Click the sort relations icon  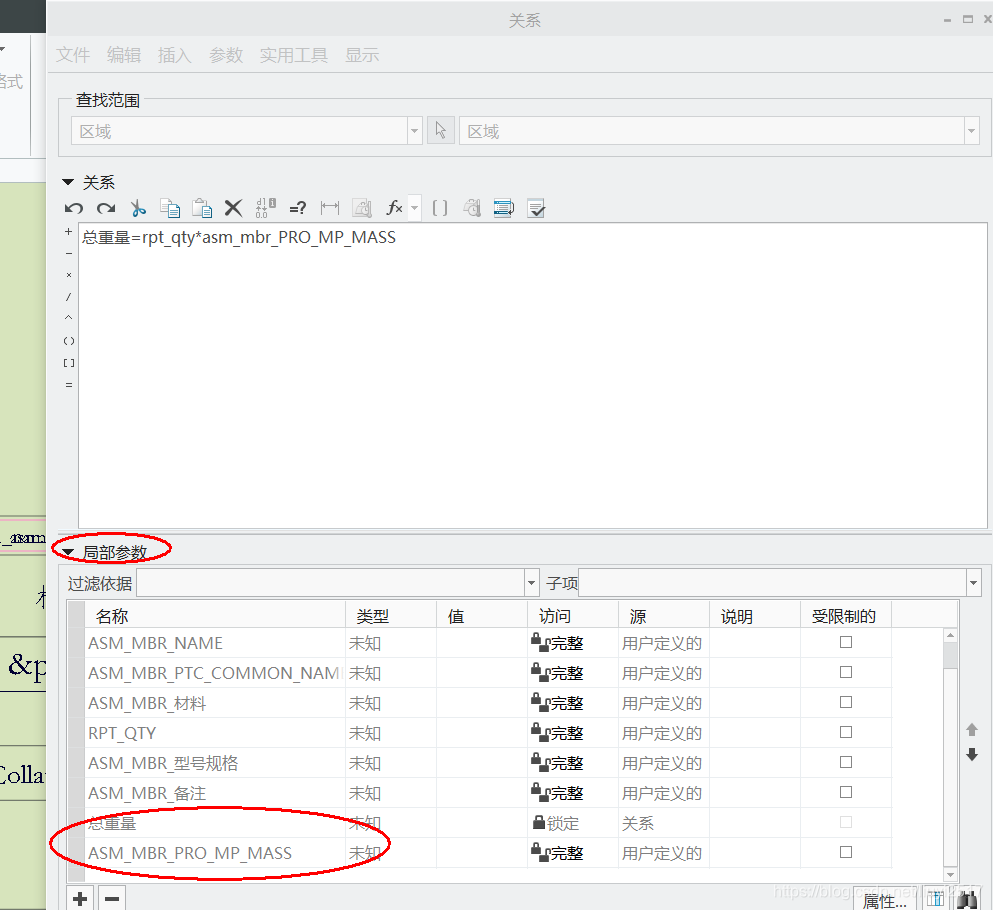coord(504,208)
